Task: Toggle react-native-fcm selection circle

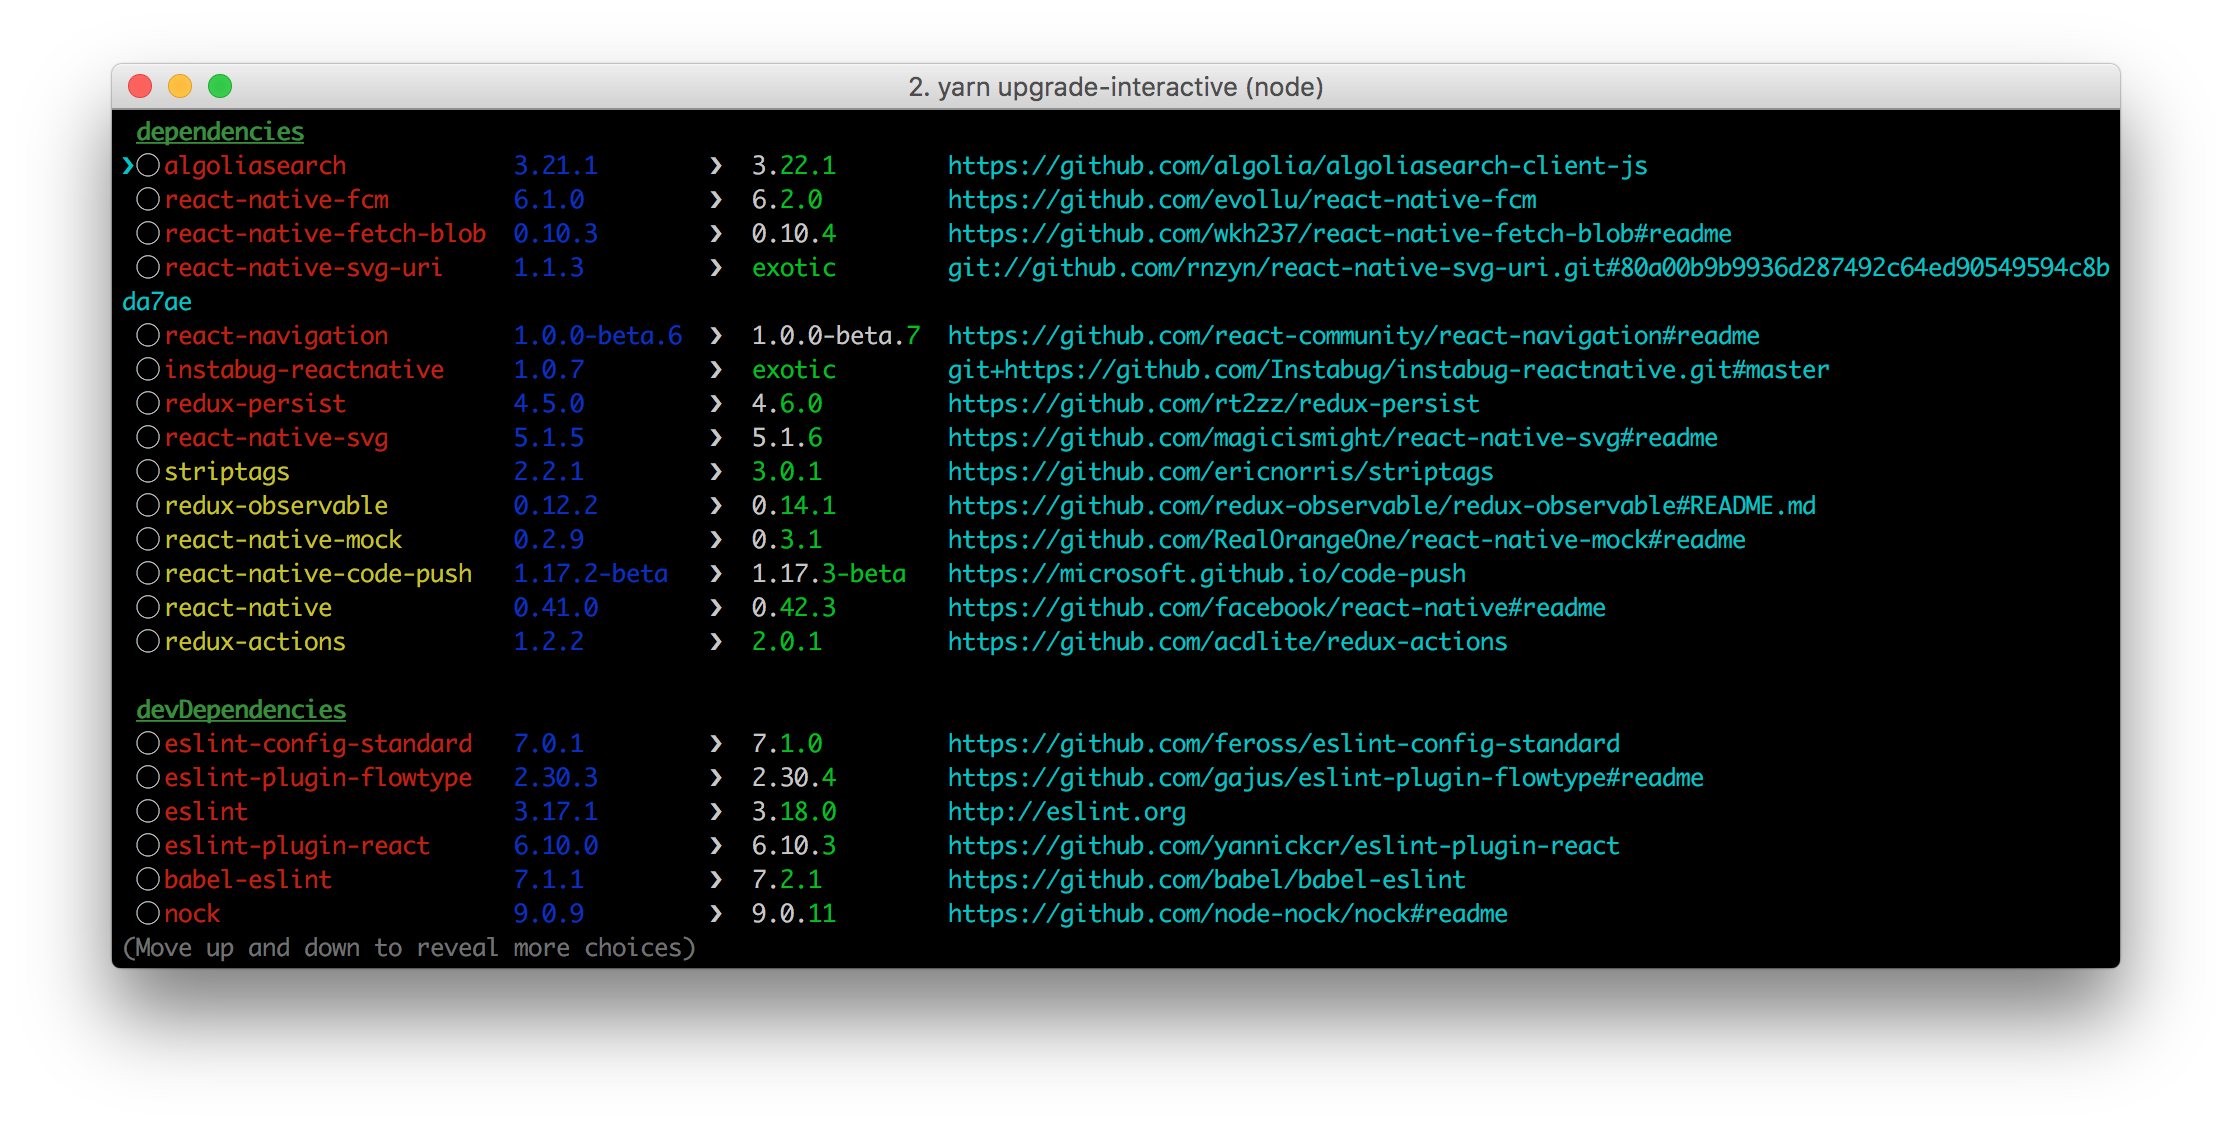Action: click(148, 199)
